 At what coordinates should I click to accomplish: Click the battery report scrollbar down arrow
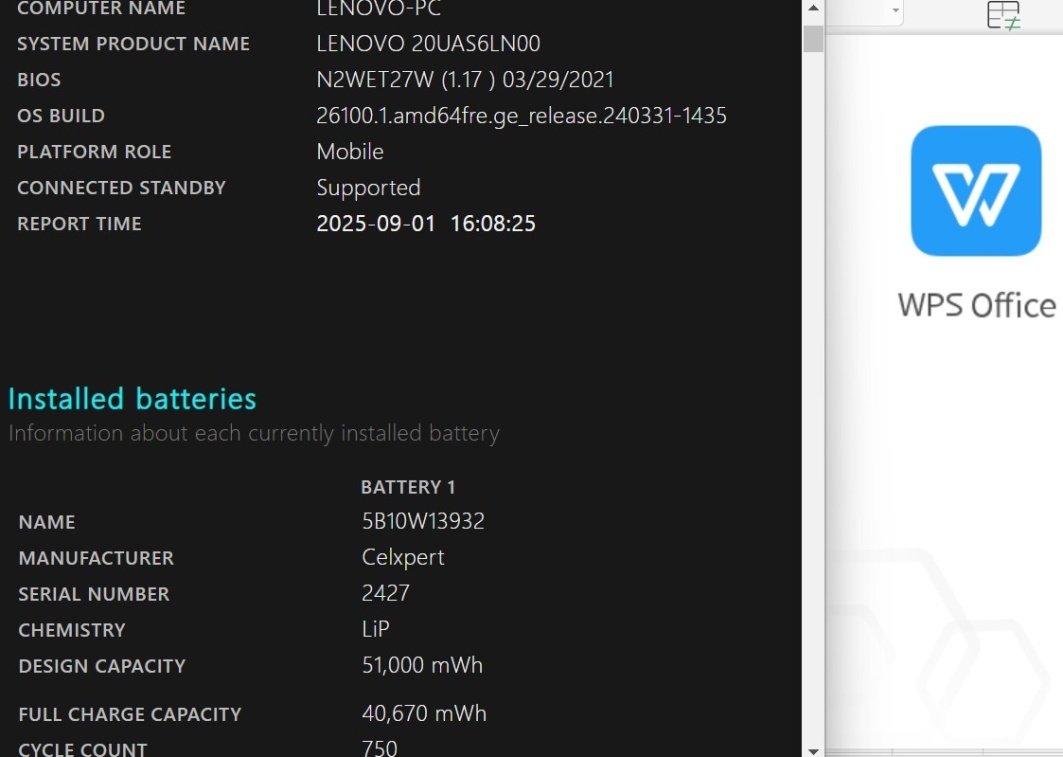(x=813, y=750)
